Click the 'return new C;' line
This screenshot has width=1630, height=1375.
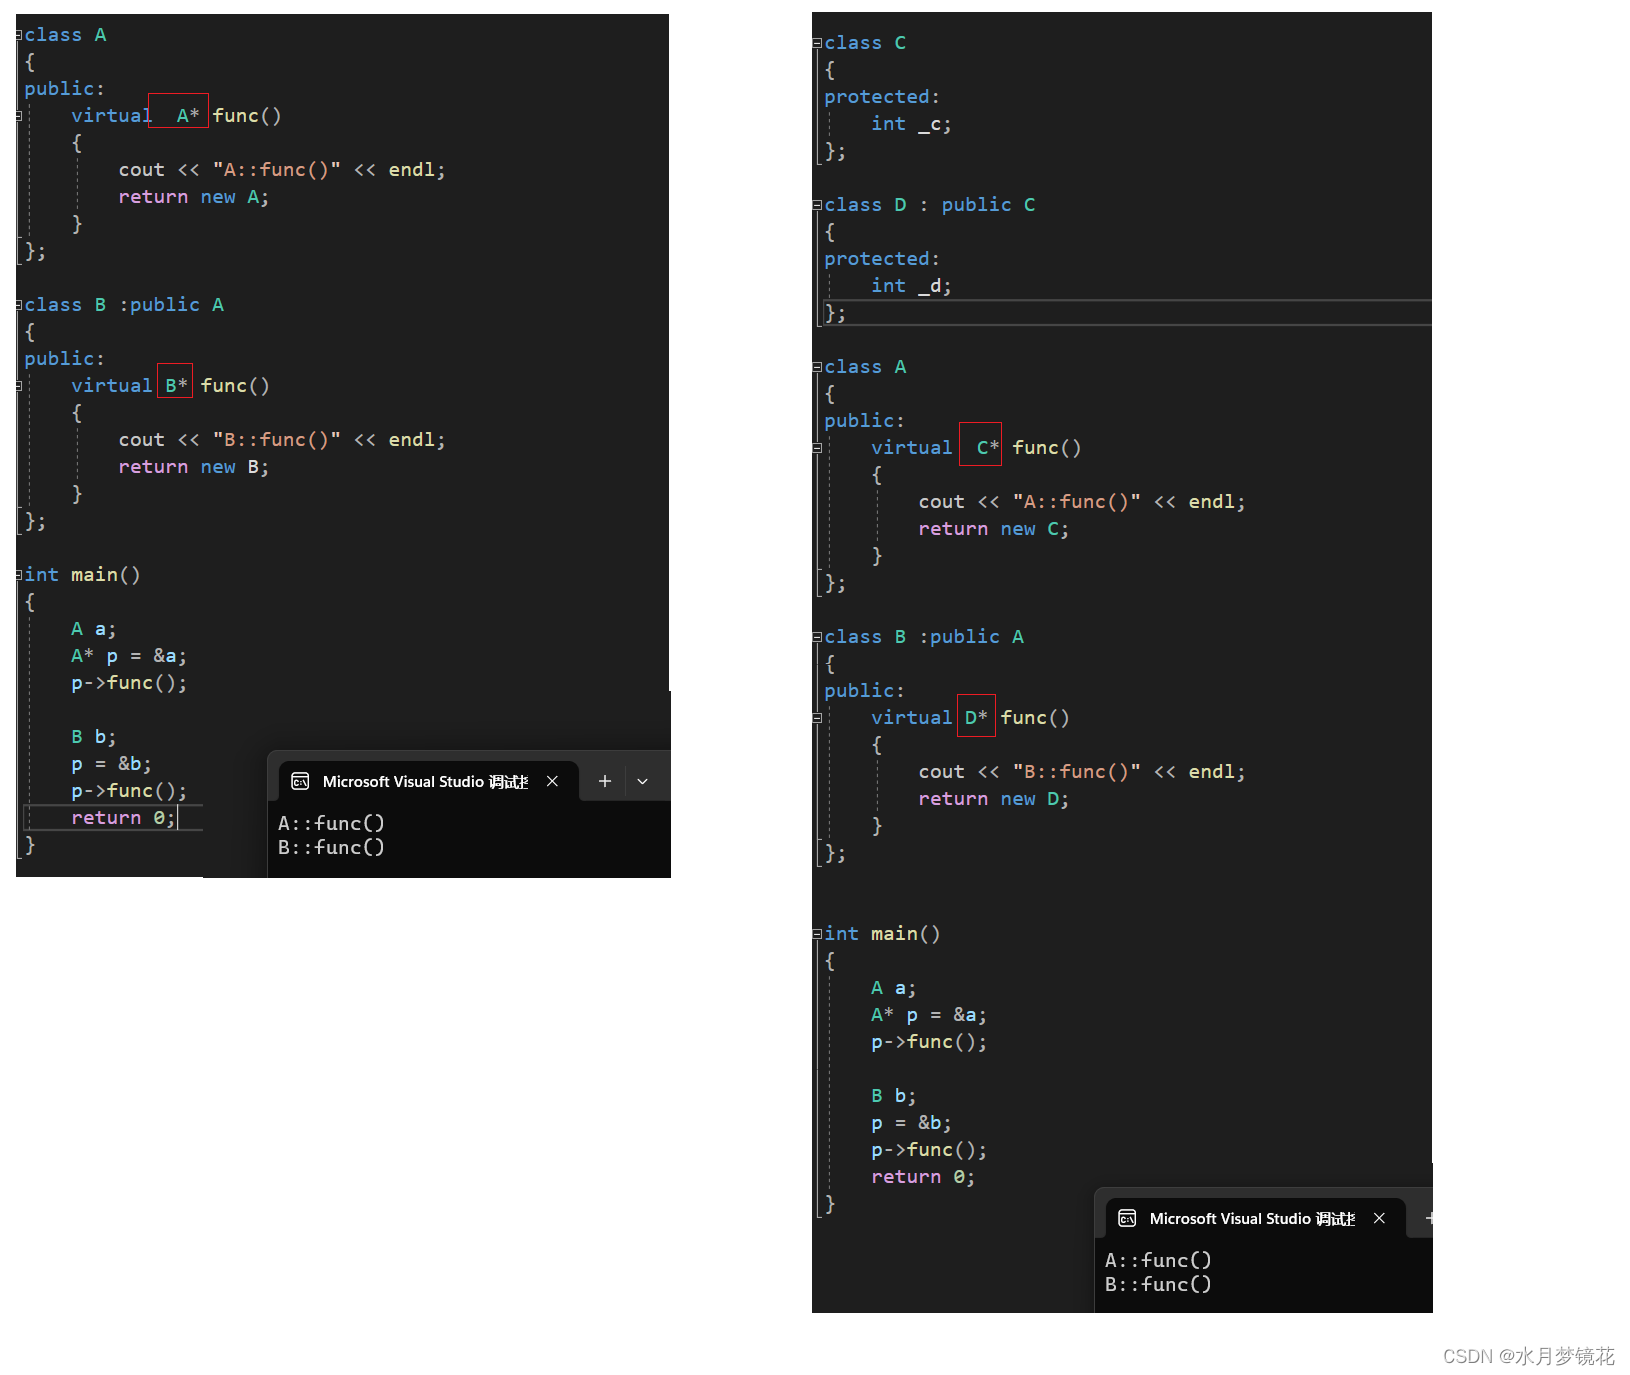tap(994, 529)
